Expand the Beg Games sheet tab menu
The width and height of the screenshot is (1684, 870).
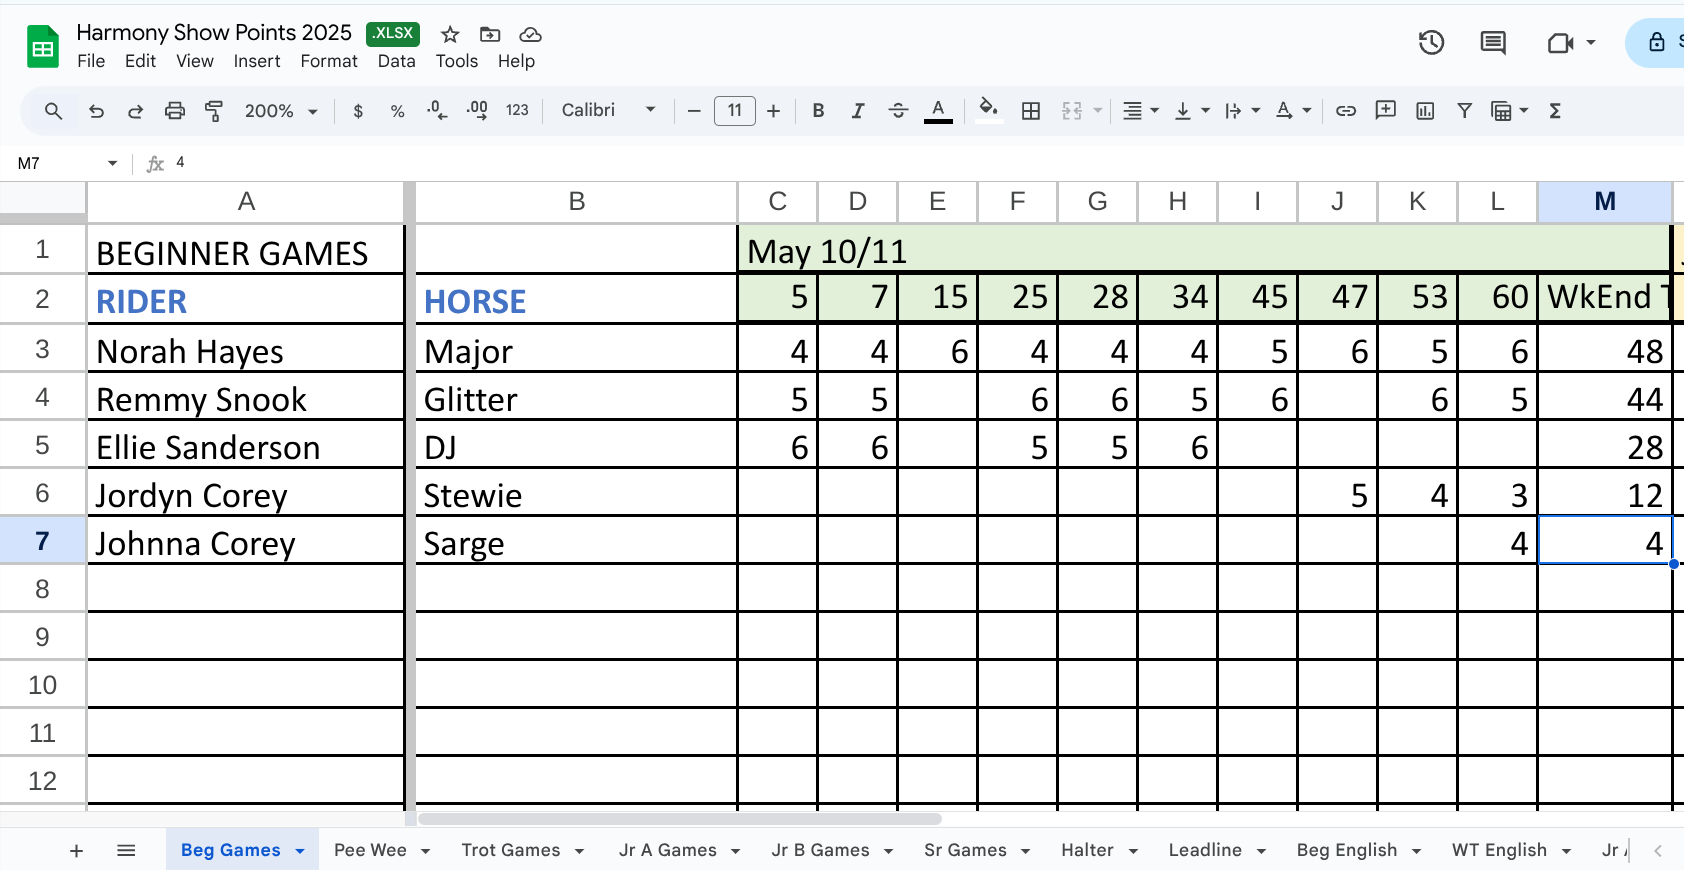pyautogui.click(x=300, y=851)
